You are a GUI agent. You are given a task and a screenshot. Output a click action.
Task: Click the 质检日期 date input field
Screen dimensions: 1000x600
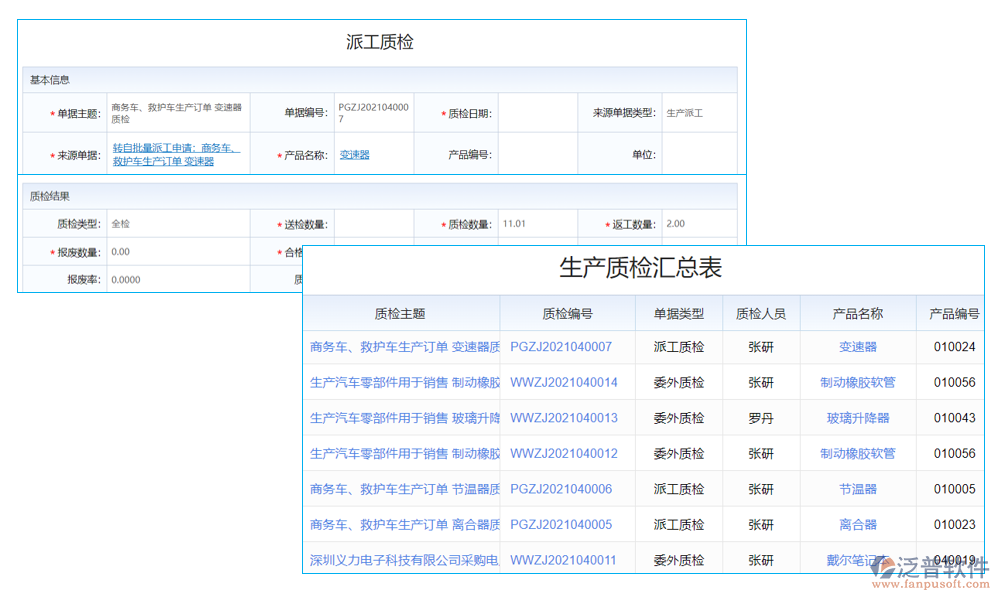(537, 112)
